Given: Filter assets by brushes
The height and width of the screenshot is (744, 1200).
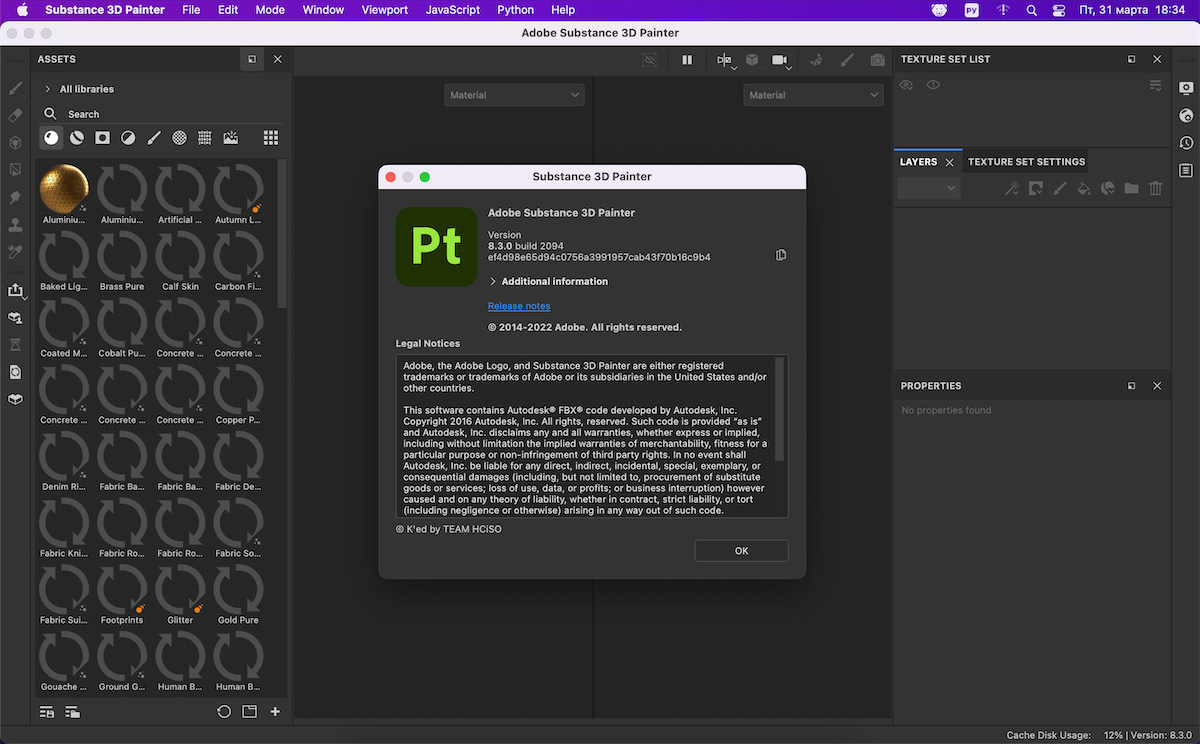Looking at the screenshot, I should pos(154,138).
